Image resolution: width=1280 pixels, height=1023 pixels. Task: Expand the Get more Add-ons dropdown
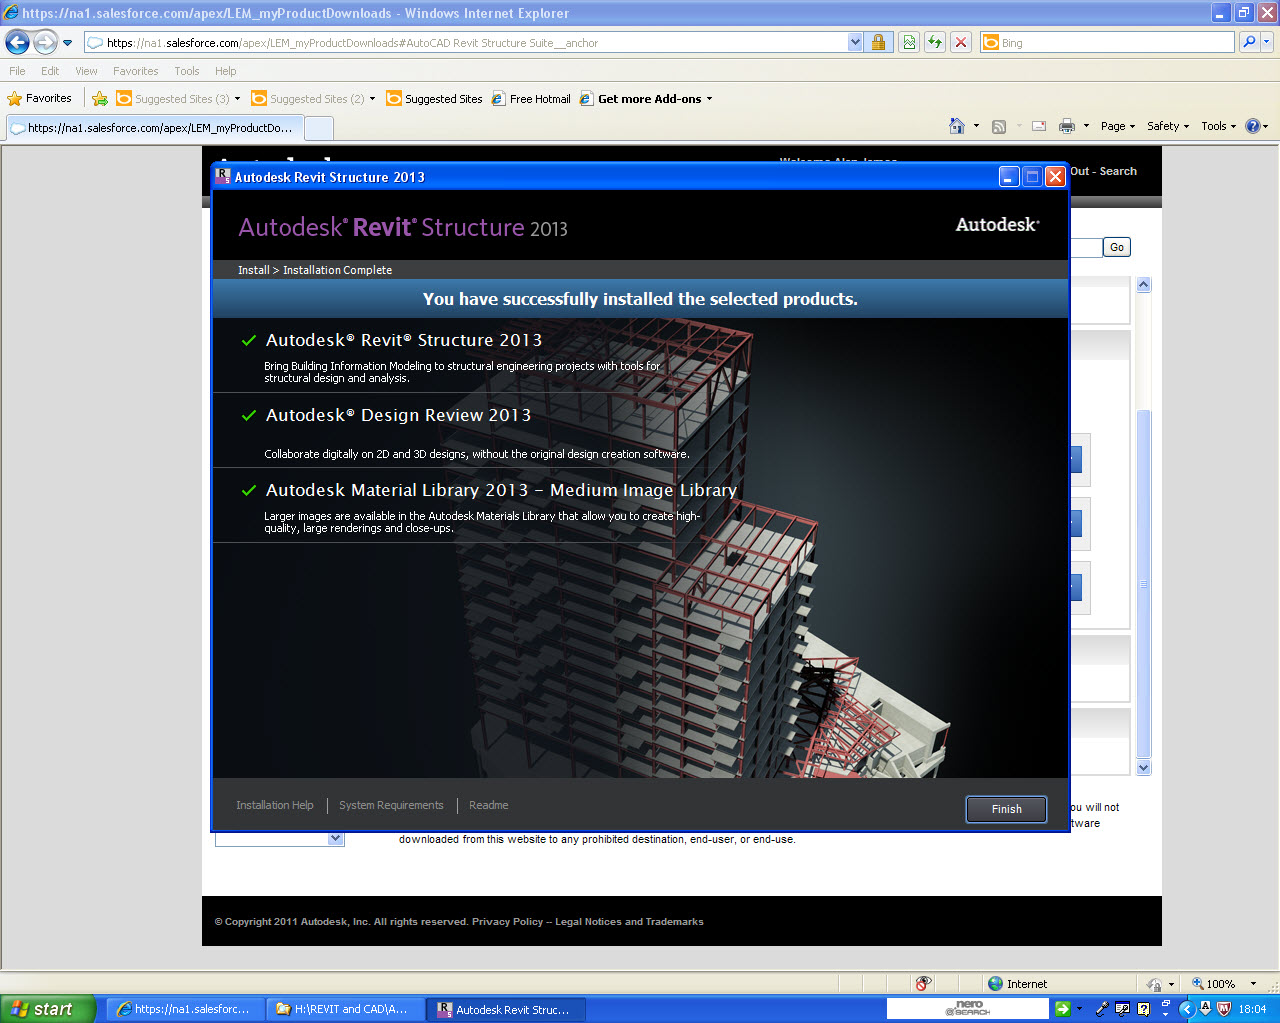click(x=709, y=99)
